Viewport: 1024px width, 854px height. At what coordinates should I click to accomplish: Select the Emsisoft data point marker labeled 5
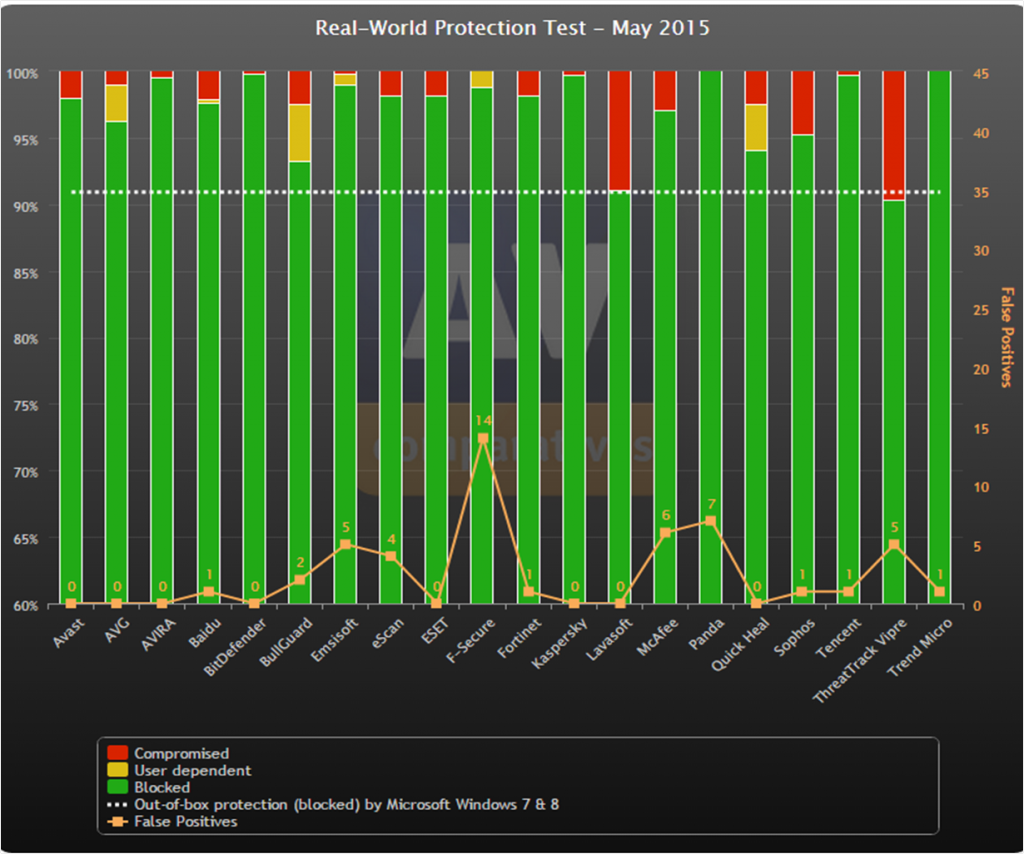[x=345, y=545]
